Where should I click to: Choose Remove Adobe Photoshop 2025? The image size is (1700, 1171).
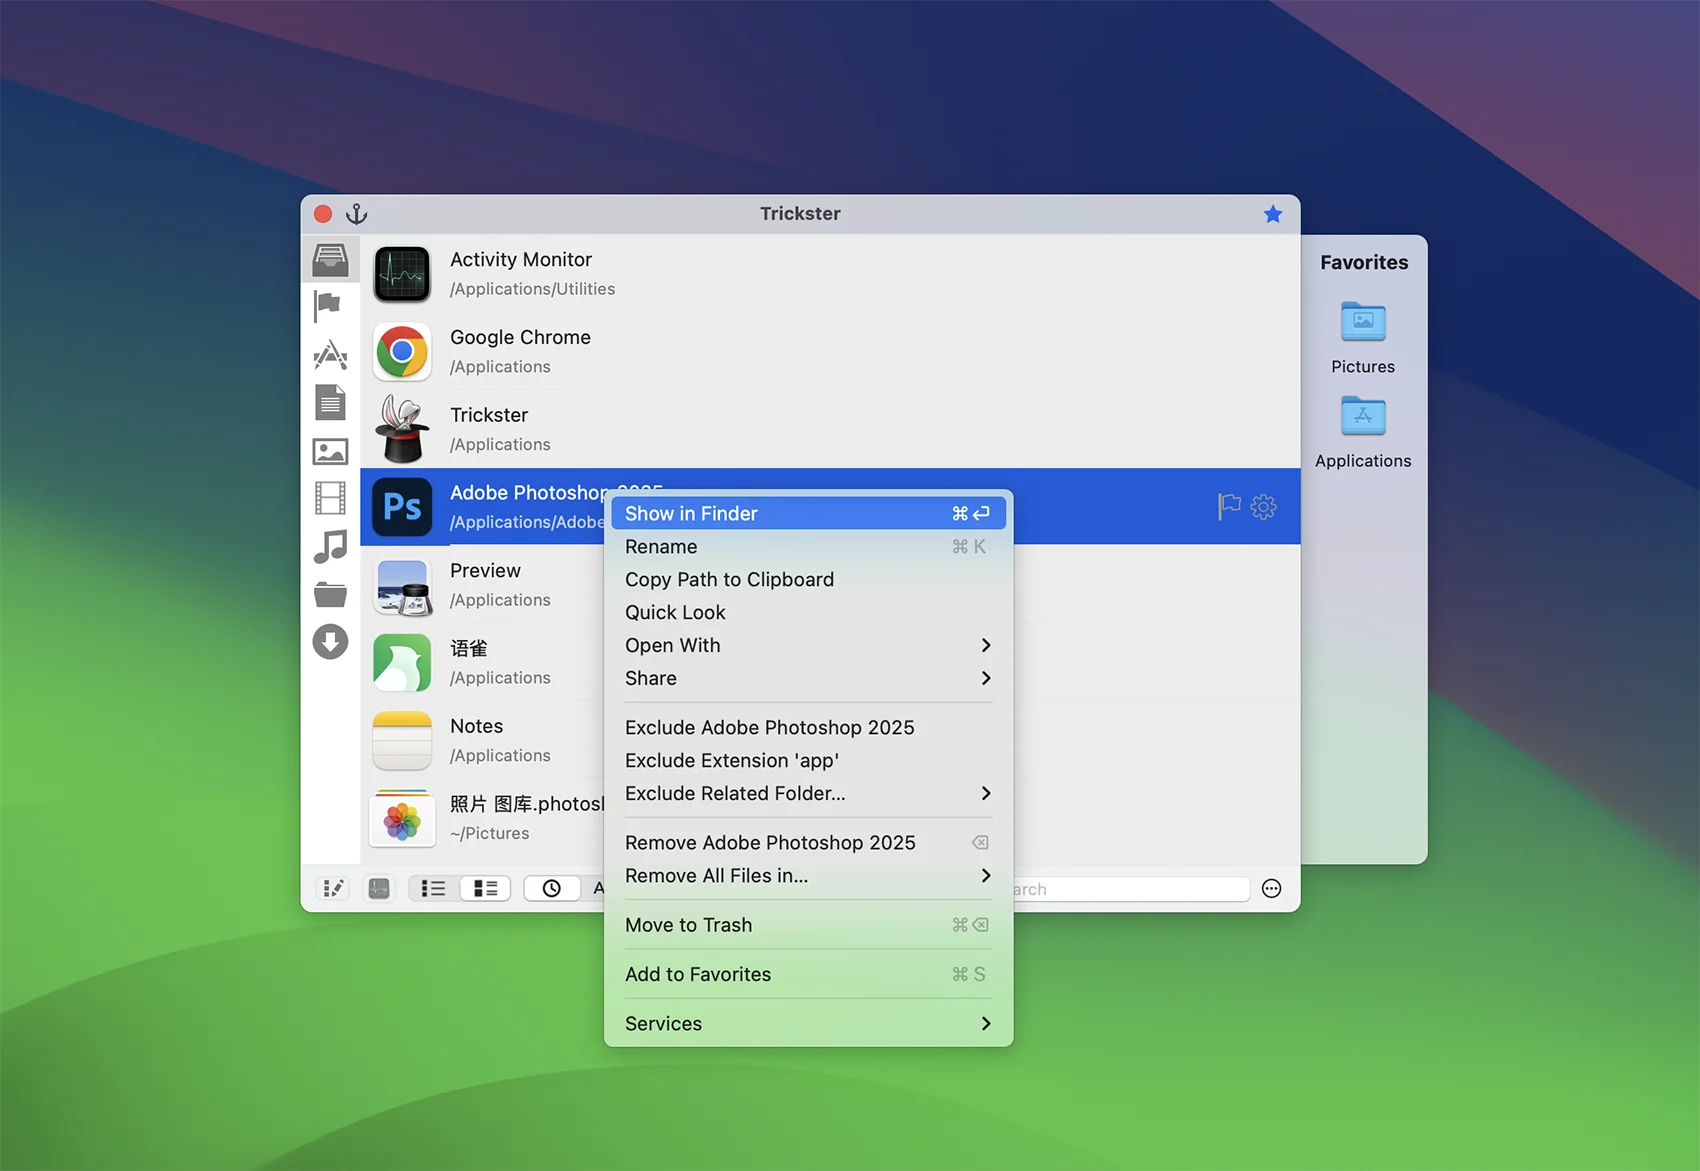click(x=808, y=842)
